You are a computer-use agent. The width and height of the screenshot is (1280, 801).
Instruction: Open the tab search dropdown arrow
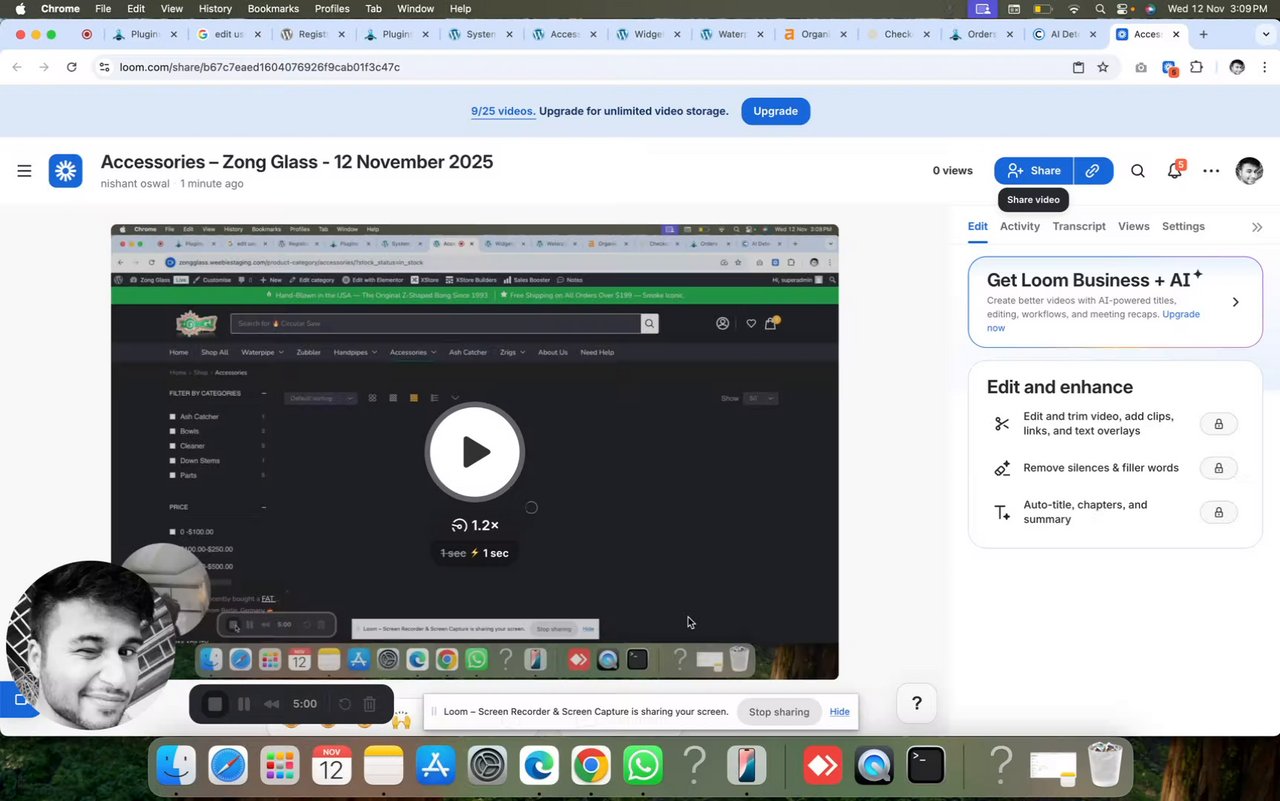point(1264,34)
